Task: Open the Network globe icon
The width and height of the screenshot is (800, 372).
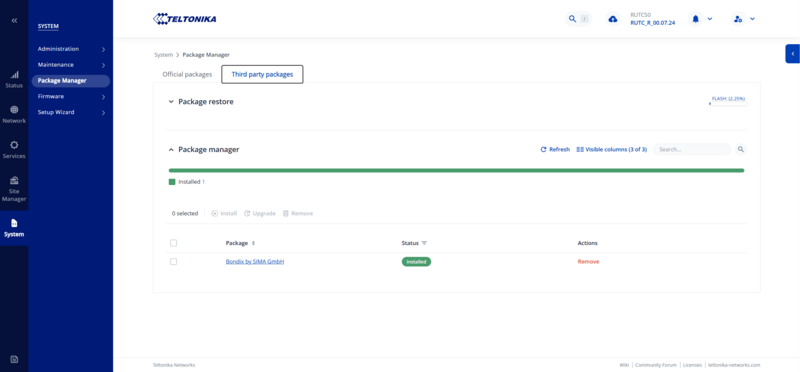Action: (14, 110)
